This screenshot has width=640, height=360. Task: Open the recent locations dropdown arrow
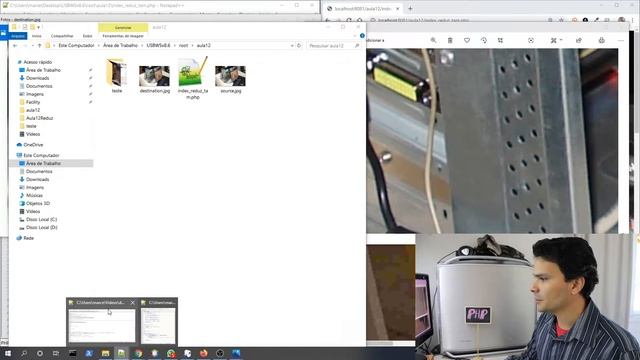[33, 46]
